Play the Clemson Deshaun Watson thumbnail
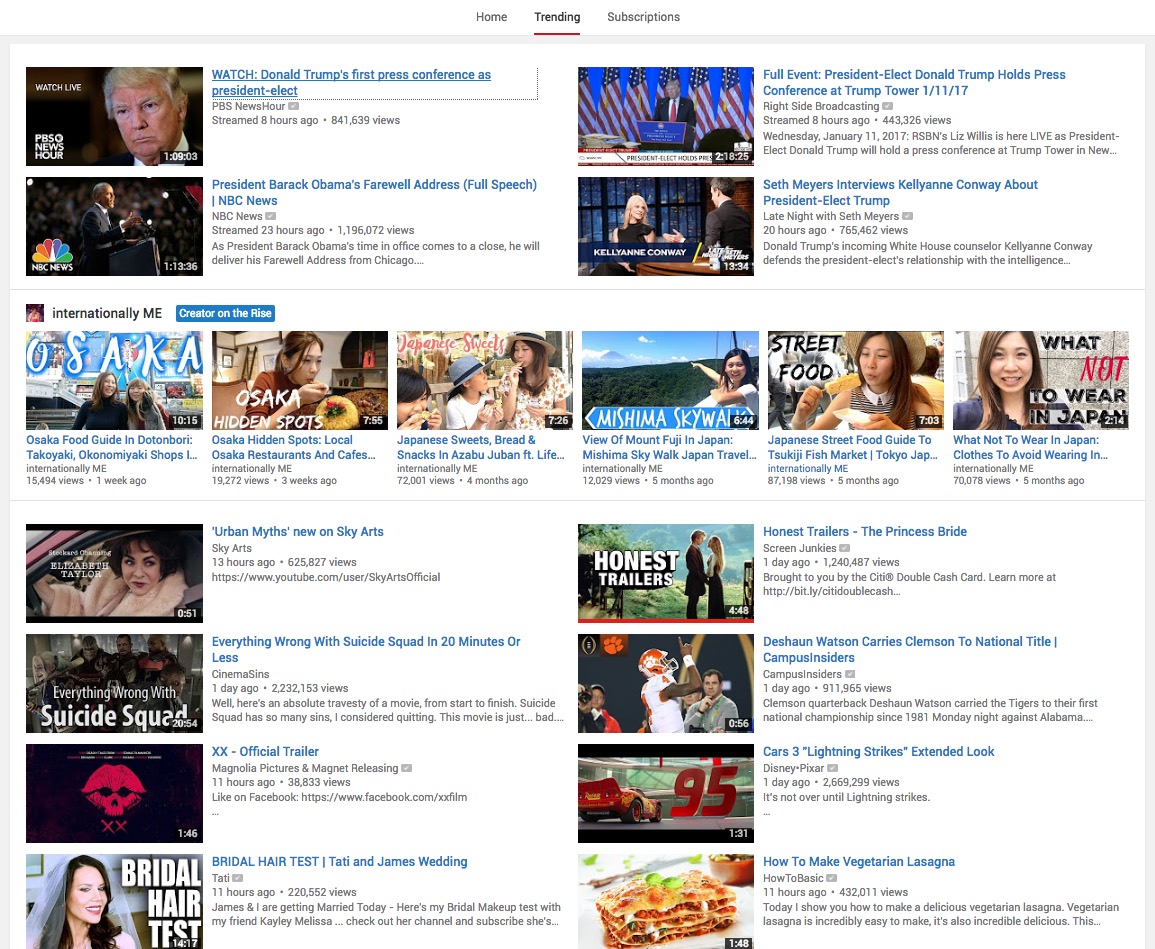Image resolution: width=1155 pixels, height=949 pixels. pos(666,683)
